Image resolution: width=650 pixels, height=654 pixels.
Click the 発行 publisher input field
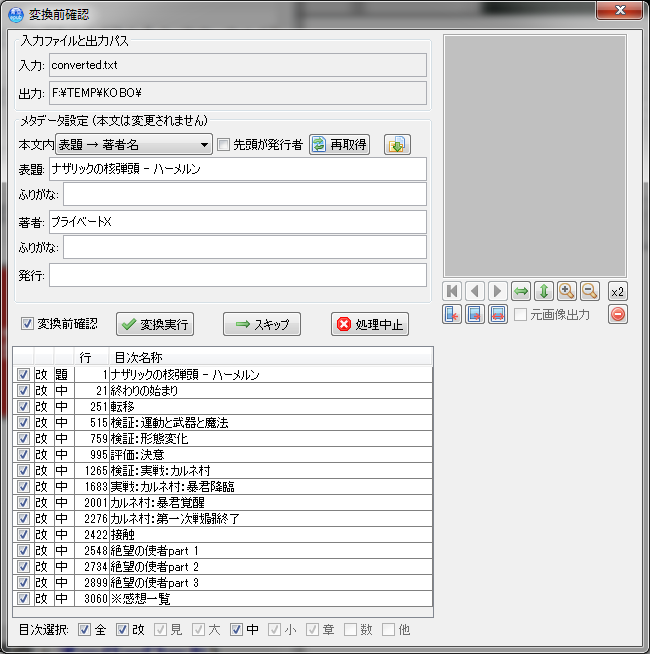238,275
